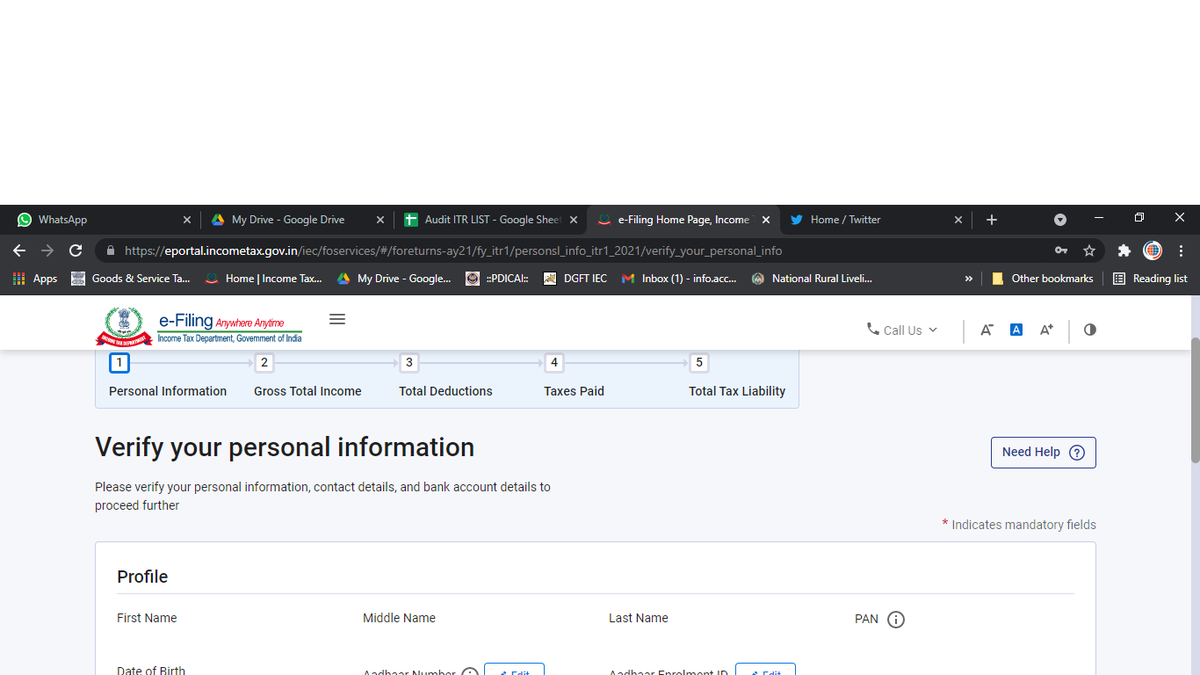The image size is (1200, 675).
Task: Open the DGFT IEC bookmark
Action: coord(575,279)
